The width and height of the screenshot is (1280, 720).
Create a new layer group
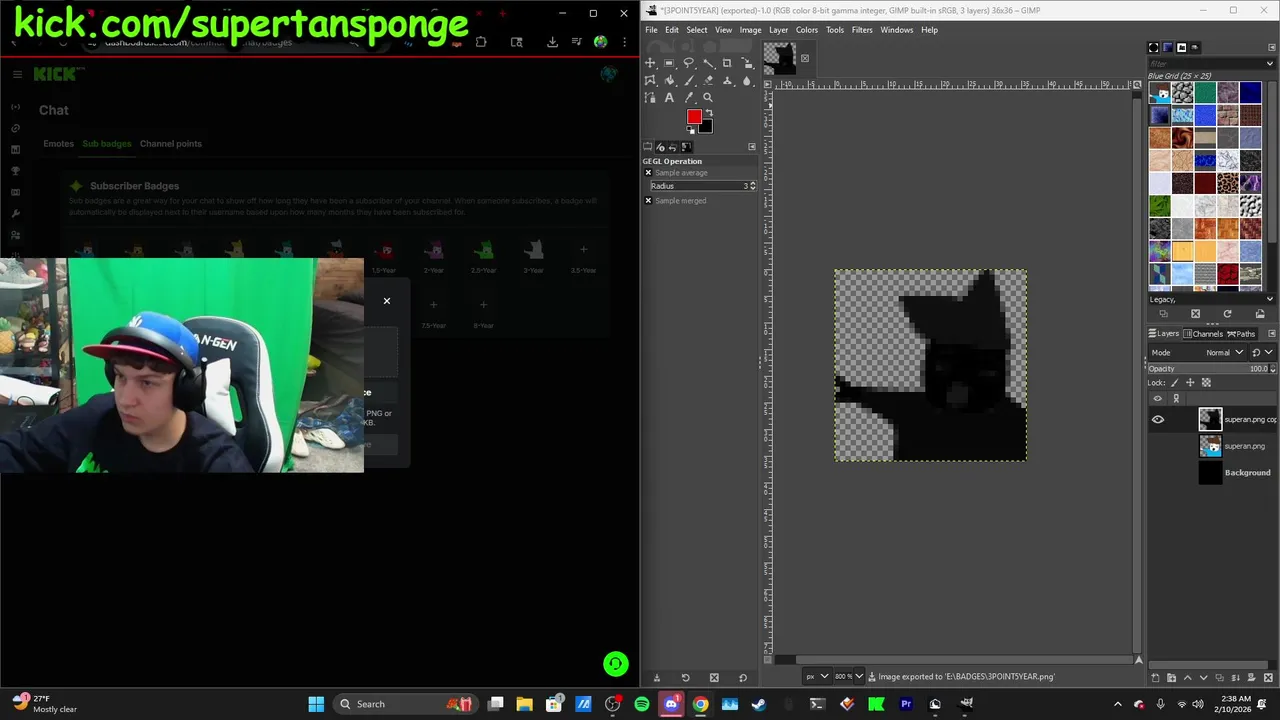coord(1171,677)
